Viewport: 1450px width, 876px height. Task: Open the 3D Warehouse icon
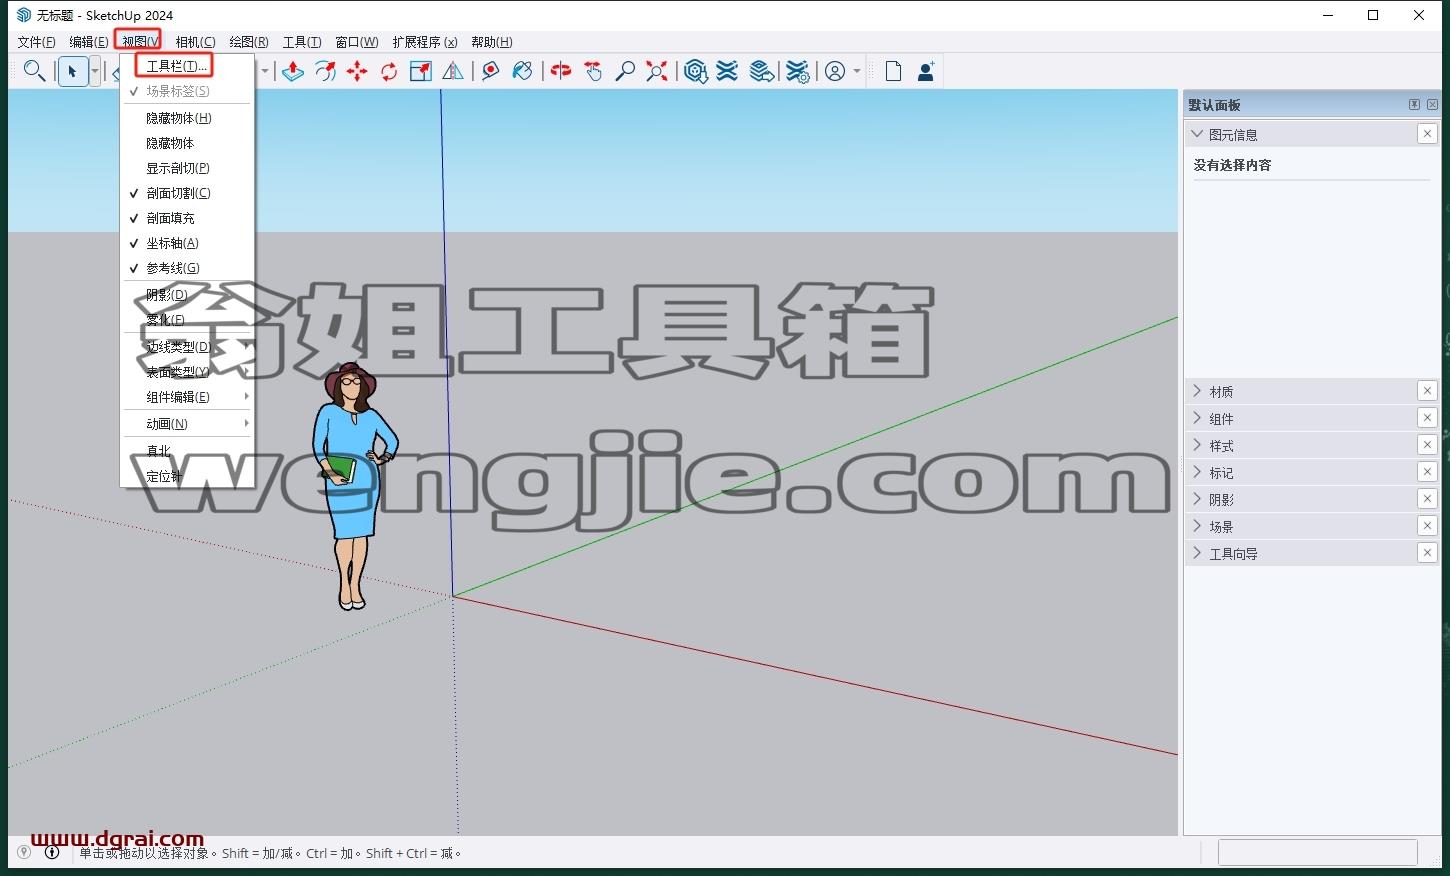(x=696, y=71)
